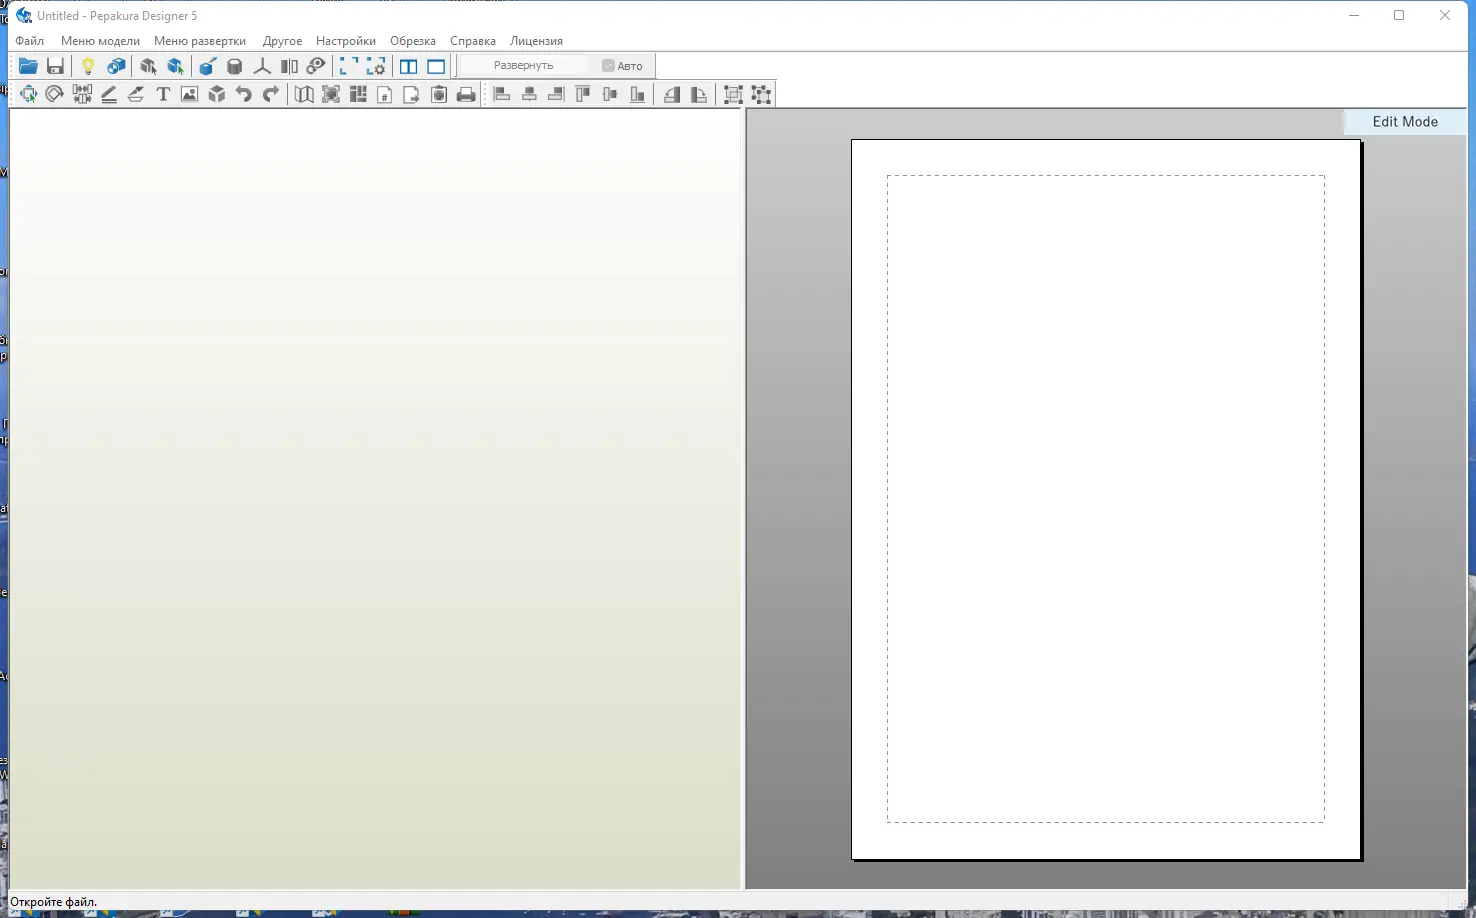The image size is (1476, 918).
Task: Minimize the Pepakura Designer window
Action: click(x=1354, y=16)
